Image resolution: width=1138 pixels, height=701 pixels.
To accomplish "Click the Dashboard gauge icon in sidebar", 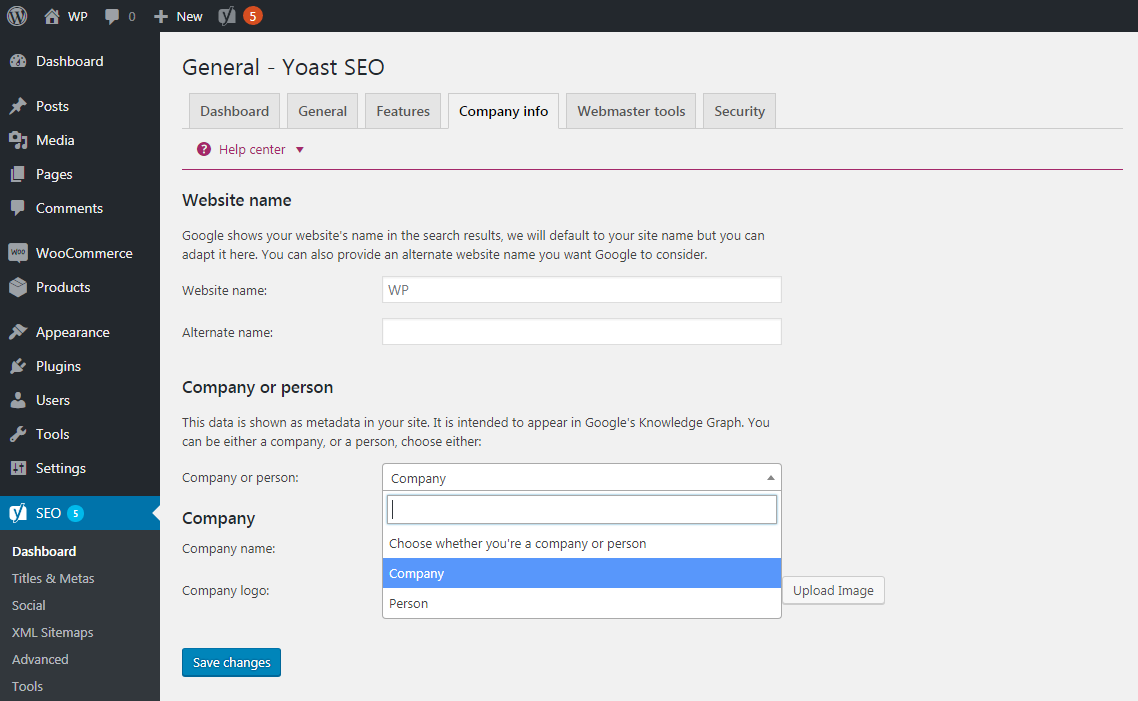I will [x=18, y=62].
